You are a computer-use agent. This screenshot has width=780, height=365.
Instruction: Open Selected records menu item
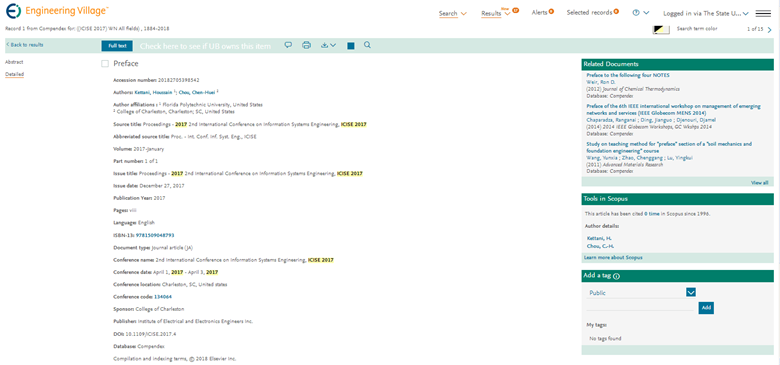592,12
